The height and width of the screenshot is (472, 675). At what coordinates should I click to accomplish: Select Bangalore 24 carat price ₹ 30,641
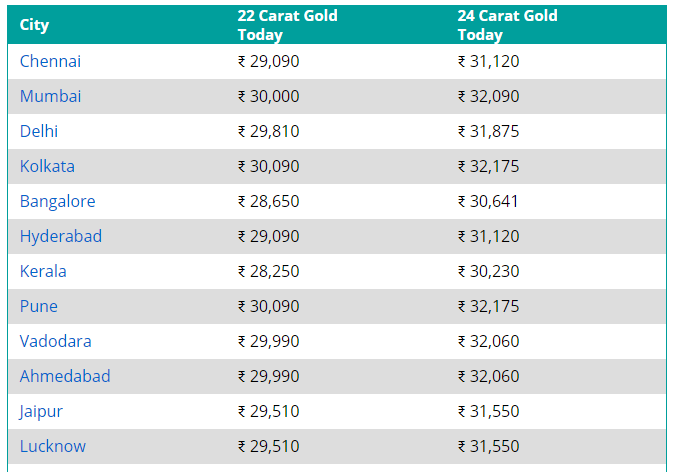(488, 201)
